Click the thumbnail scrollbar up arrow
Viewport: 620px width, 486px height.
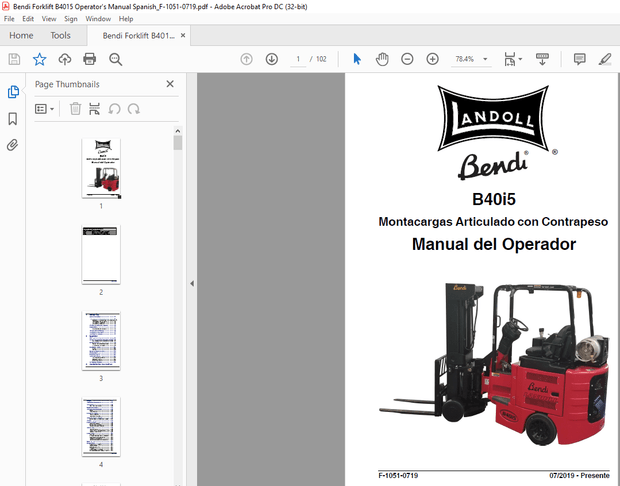click(178, 131)
